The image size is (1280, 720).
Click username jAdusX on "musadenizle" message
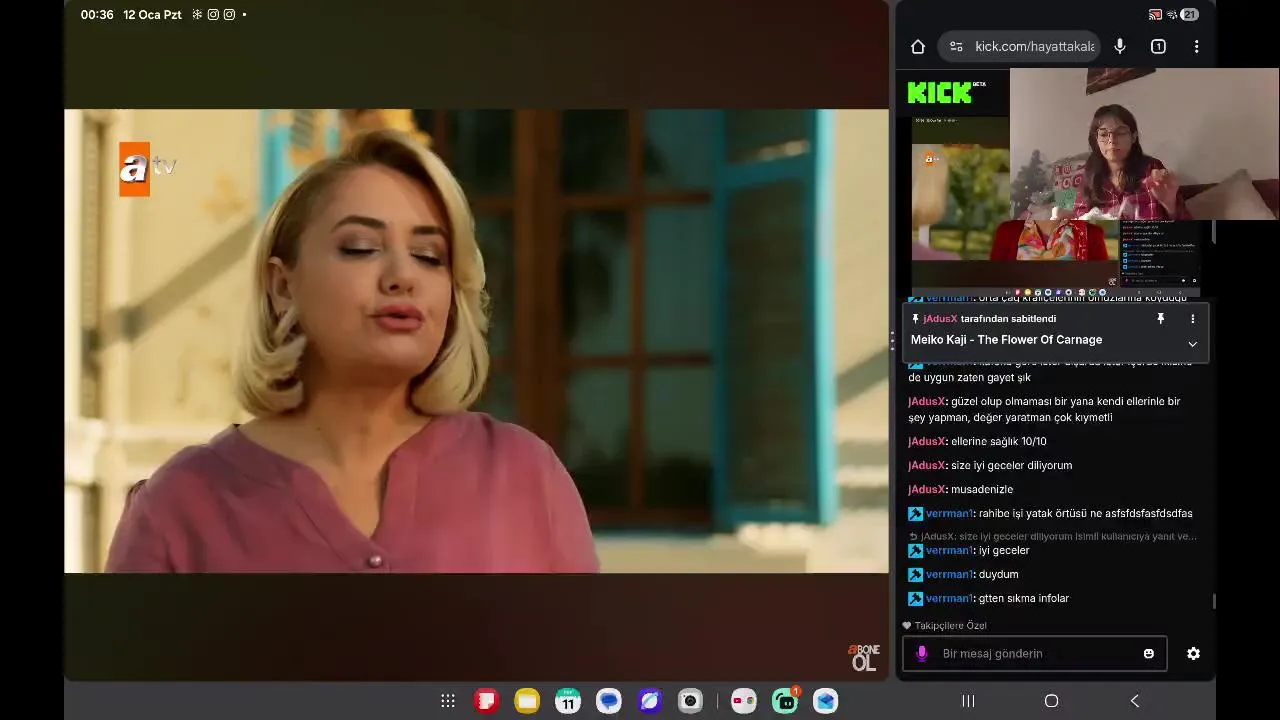(926, 489)
